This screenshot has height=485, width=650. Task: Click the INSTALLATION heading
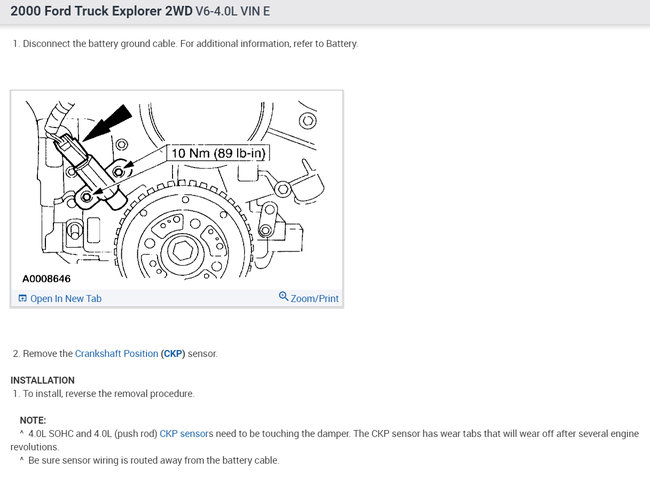[x=43, y=380]
